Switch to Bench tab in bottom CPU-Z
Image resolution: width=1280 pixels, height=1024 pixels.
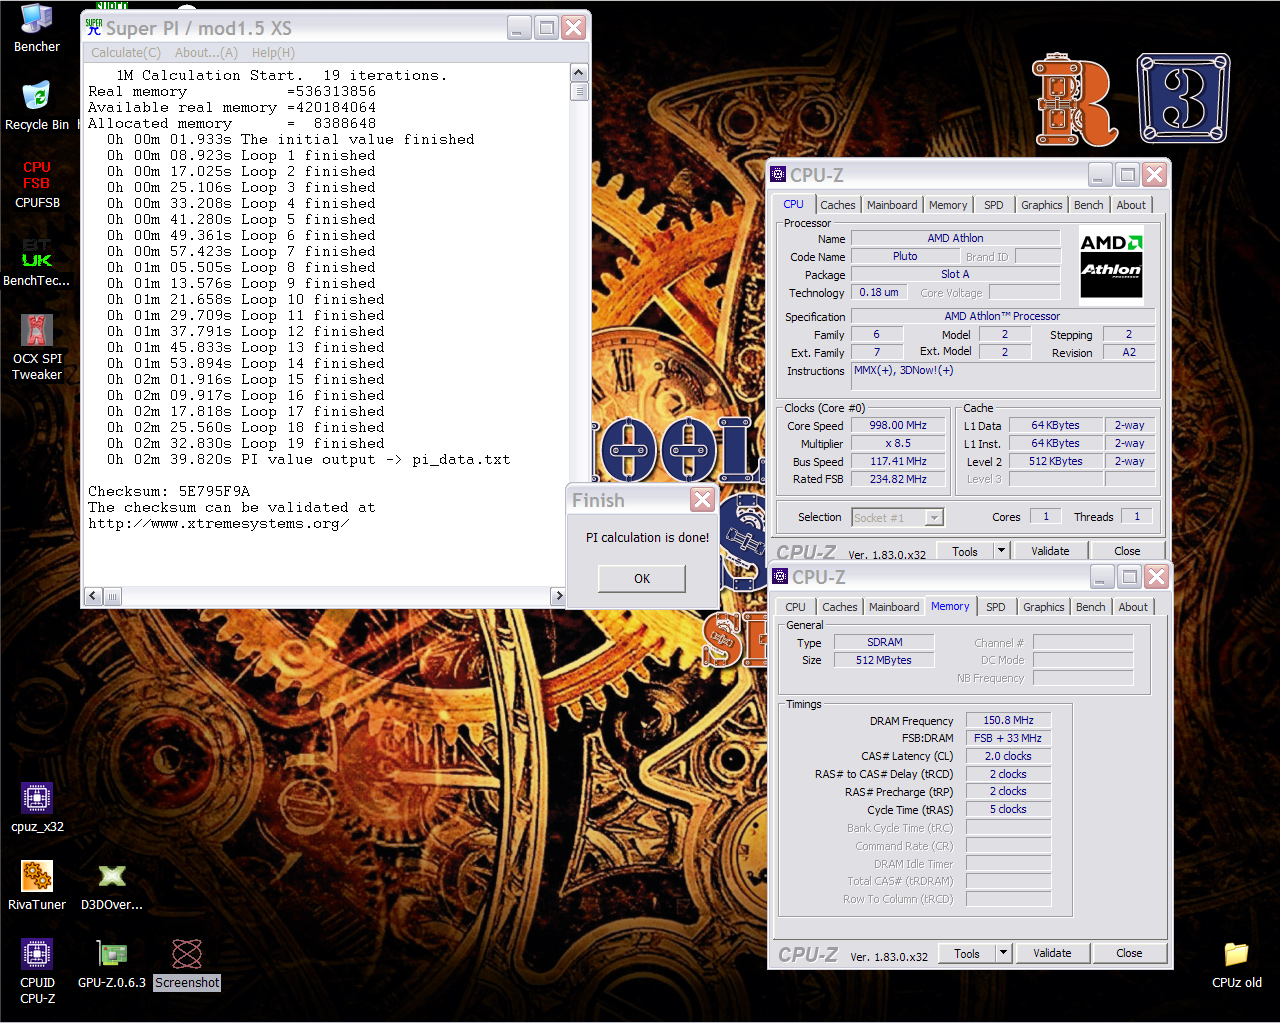pyautogui.click(x=1091, y=607)
